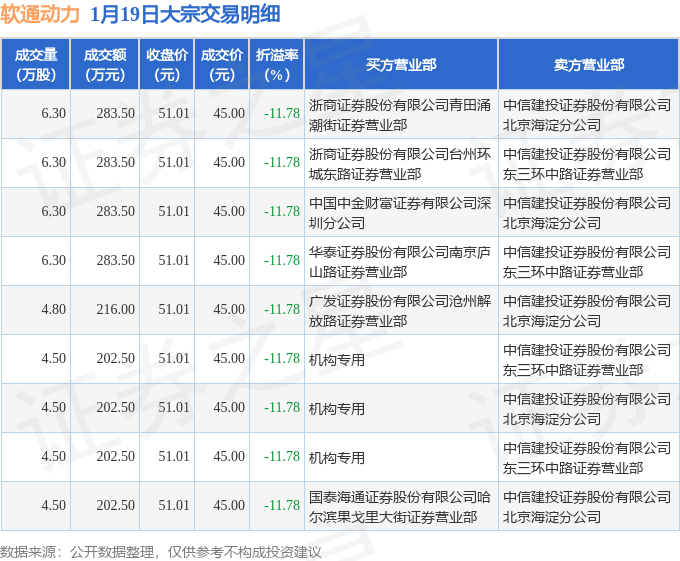Click seller 北京海淀分公司 in the 国泰海通 row
The height and width of the screenshot is (561, 680).
587,507
